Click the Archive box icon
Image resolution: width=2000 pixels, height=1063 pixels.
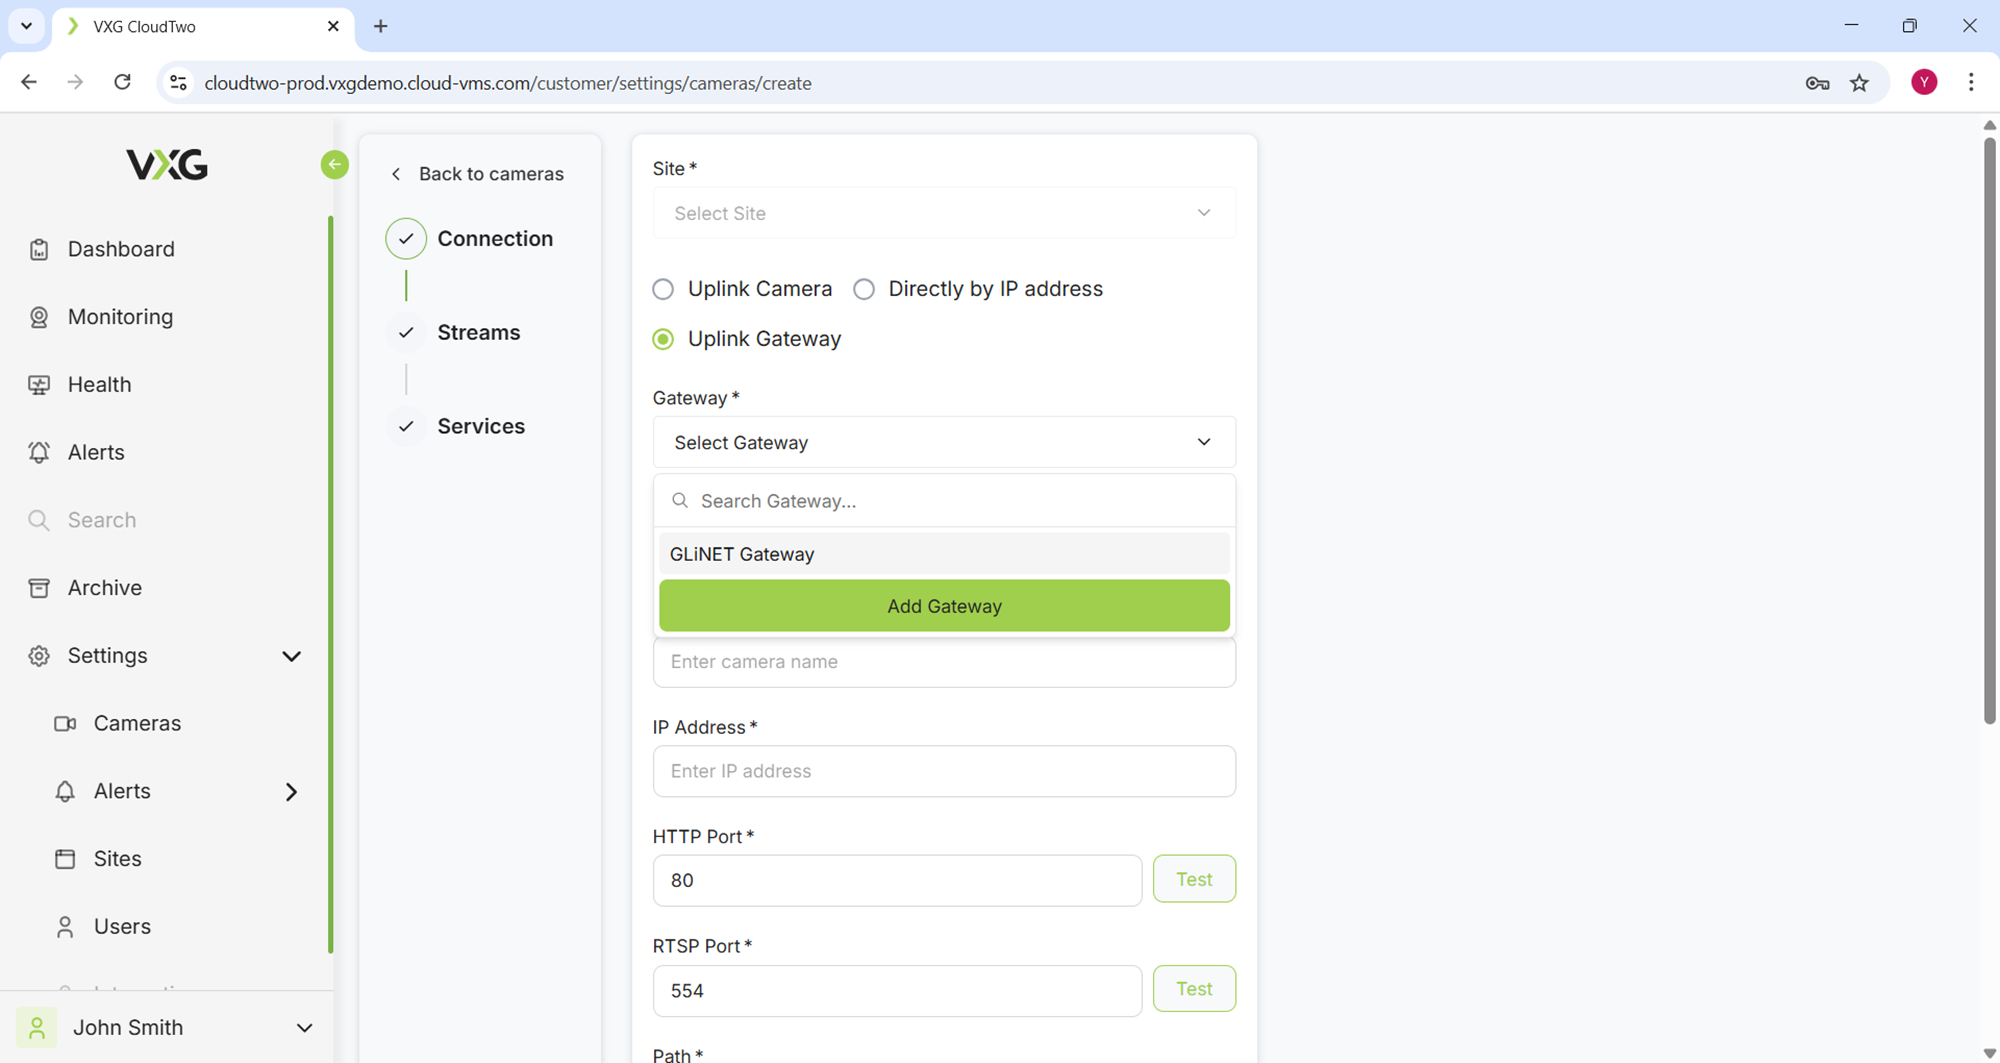point(39,588)
